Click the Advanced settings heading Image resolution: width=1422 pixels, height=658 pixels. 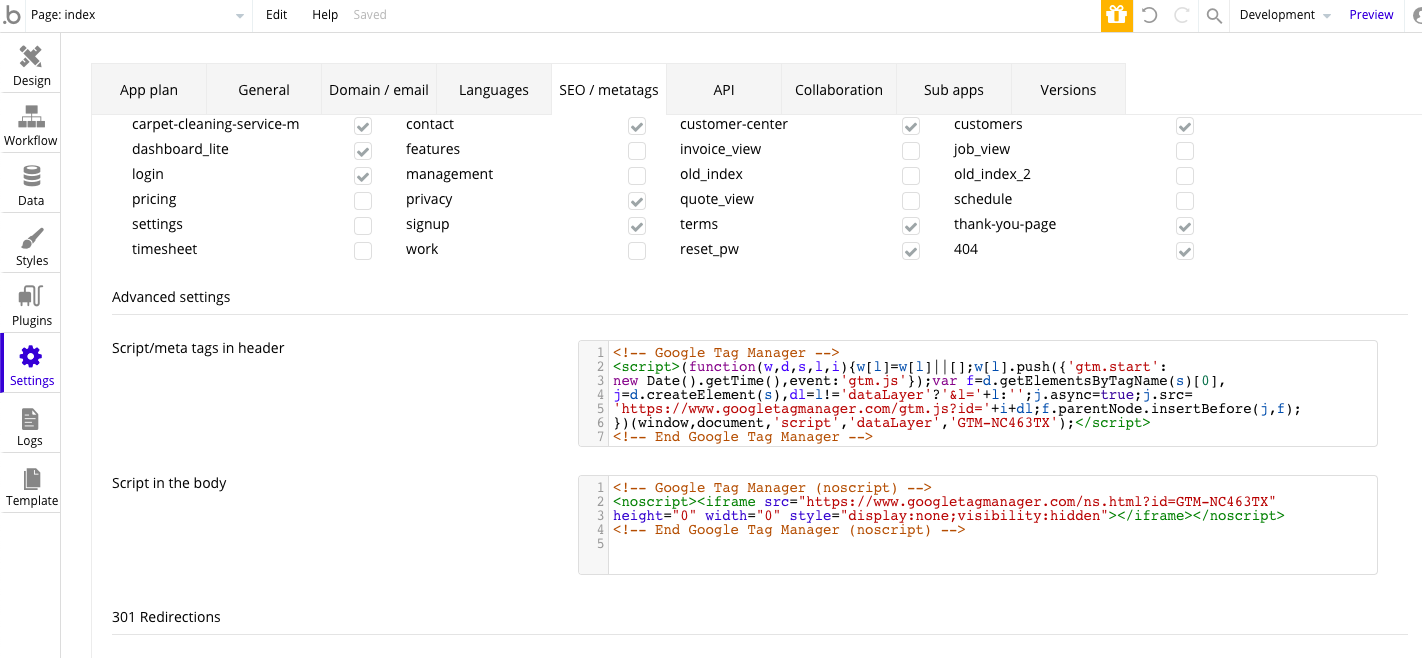171,297
